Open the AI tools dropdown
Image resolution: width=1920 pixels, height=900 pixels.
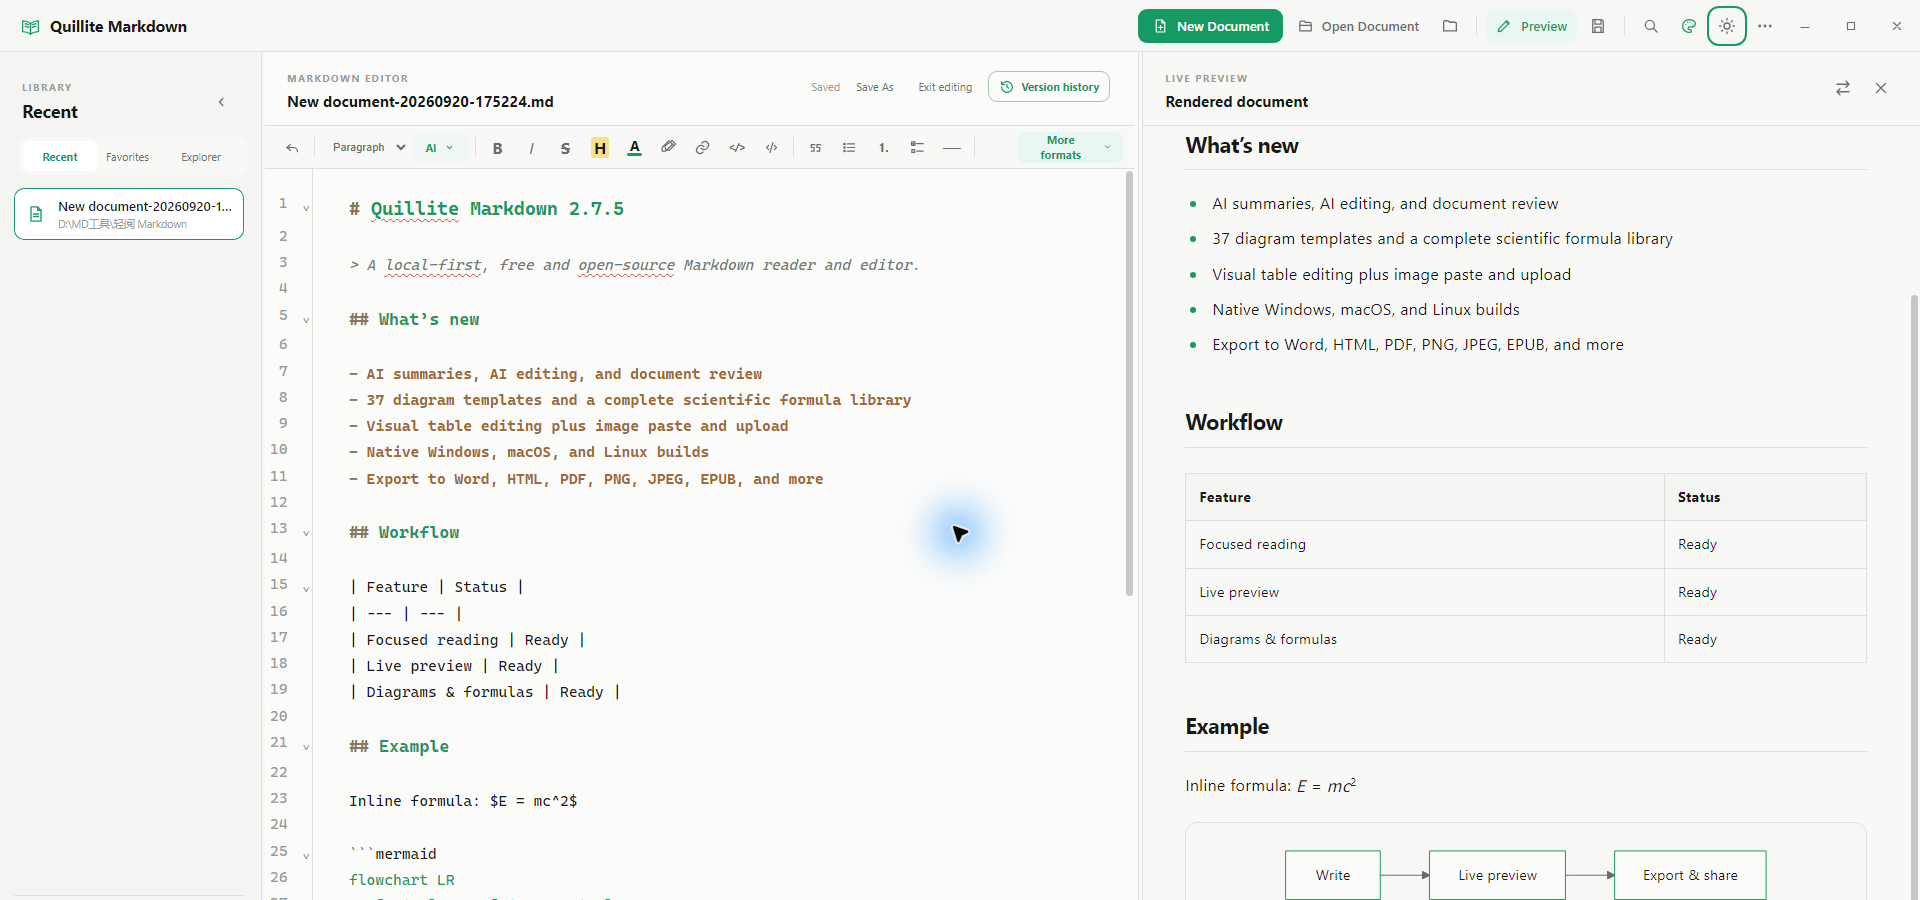tap(439, 148)
